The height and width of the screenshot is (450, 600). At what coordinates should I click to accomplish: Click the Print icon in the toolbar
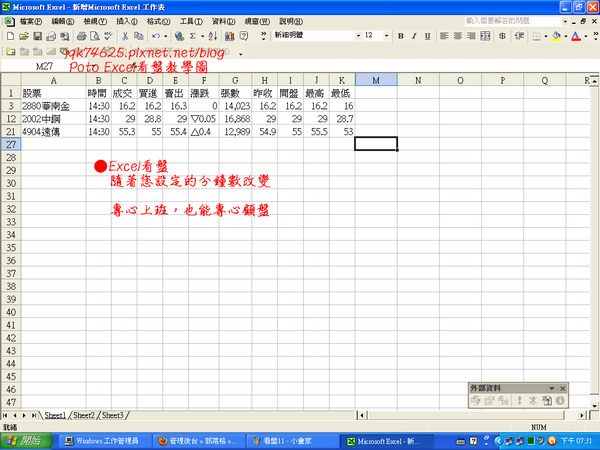click(81, 36)
